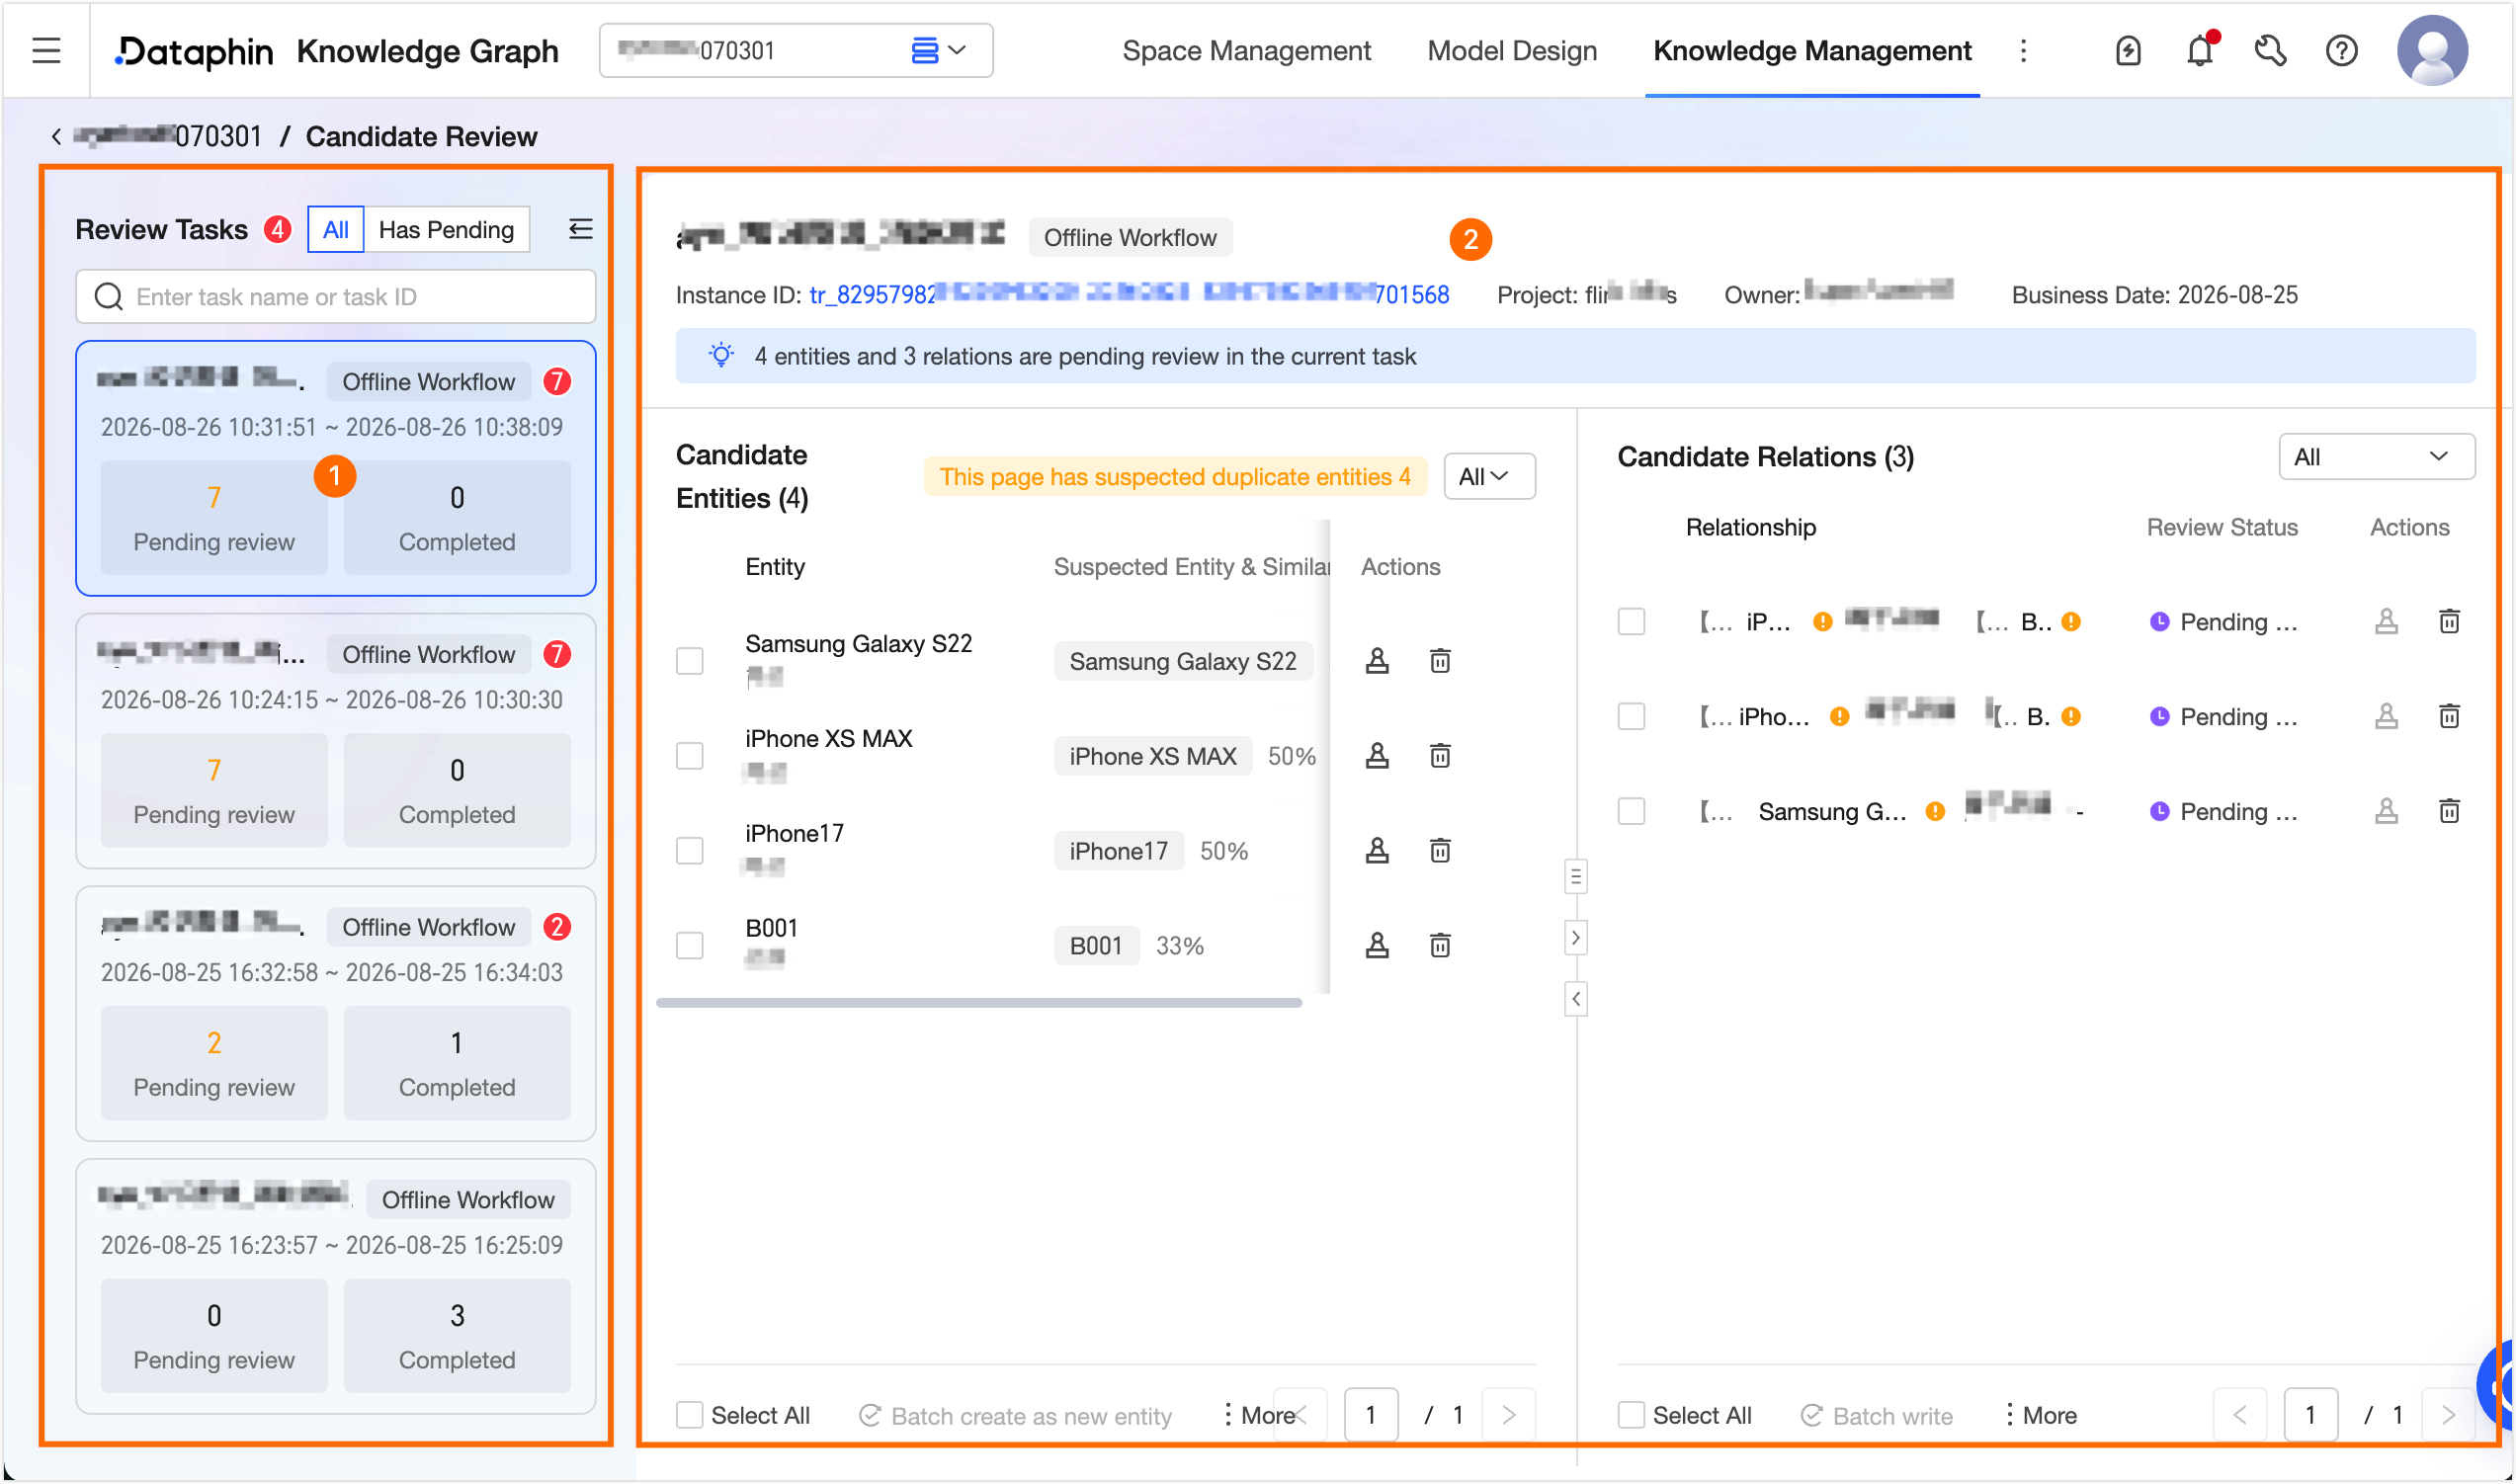Click Batch create as new entity
The width and height of the screenshot is (2516, 1484).
click(1015, 1416)
